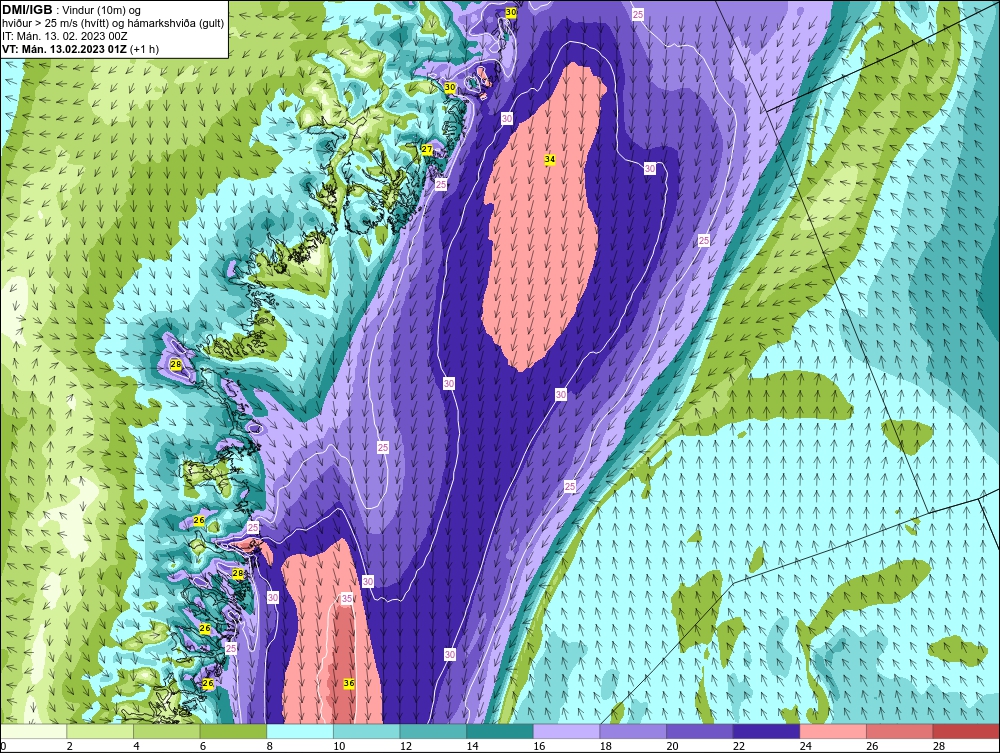Click the scale tick label '6'
Image resolution: width=1000 pixels, height=753 pixels.
point(203,746)
